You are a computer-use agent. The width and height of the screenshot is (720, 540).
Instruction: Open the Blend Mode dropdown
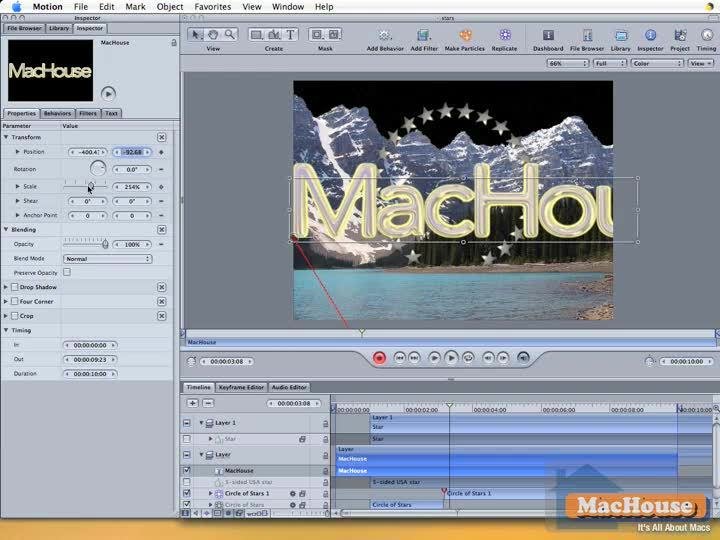pyautogui.click(x=107, y=259)
